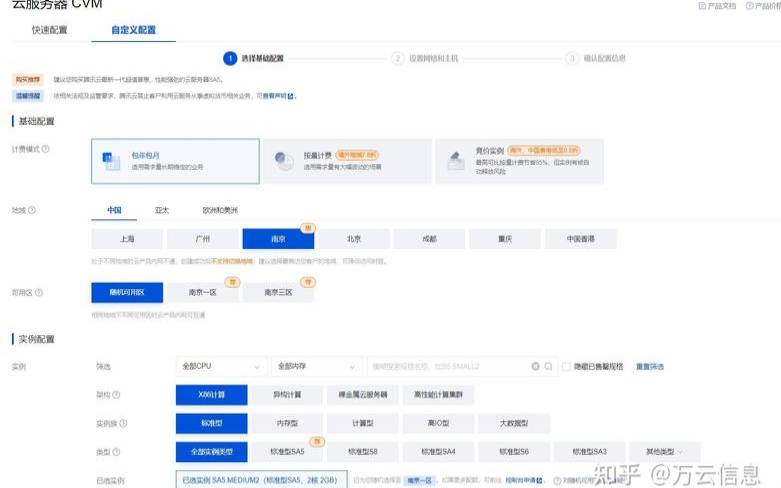Select 异构计算 architecture

[287, 395]
